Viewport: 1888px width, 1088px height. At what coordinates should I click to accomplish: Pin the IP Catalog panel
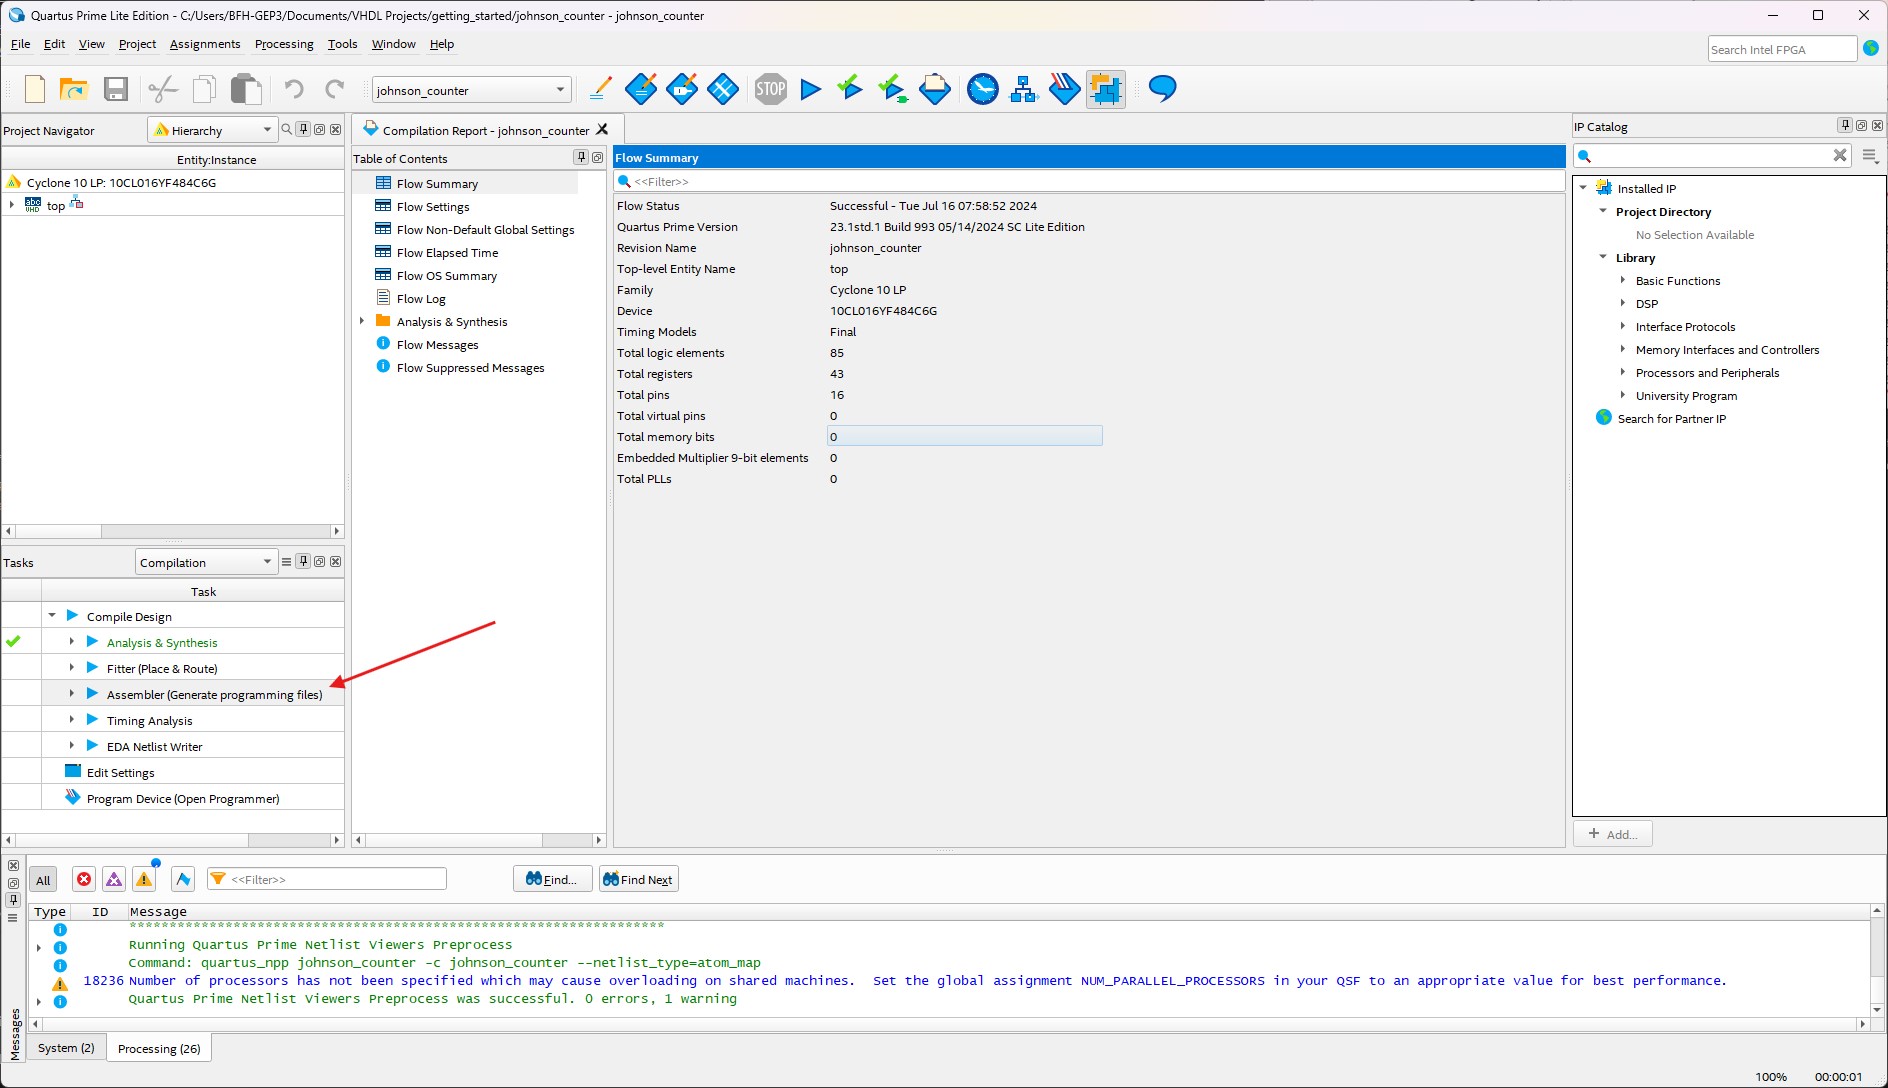[x=1845, y=125]
